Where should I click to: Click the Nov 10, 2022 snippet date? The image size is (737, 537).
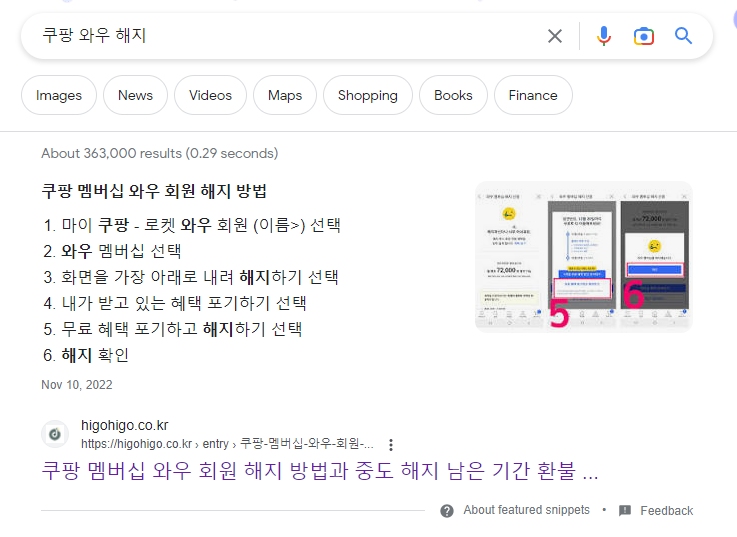pos(77,385)
